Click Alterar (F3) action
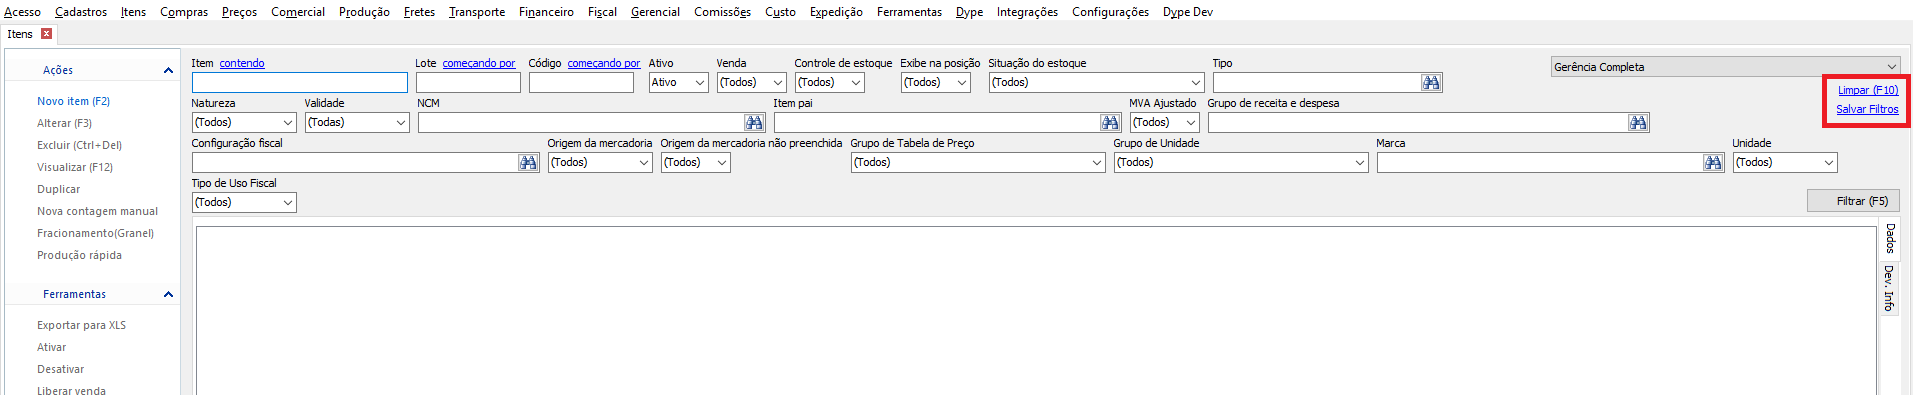1913x395 pixels. pyautogui.click(x=64, y=123)
